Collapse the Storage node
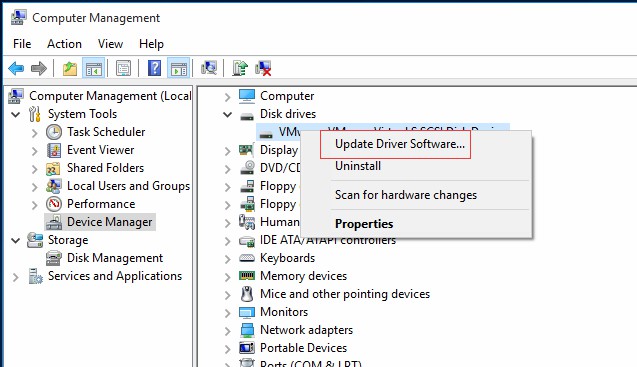This screenshot has width=637, height=367. click(16, 241)
